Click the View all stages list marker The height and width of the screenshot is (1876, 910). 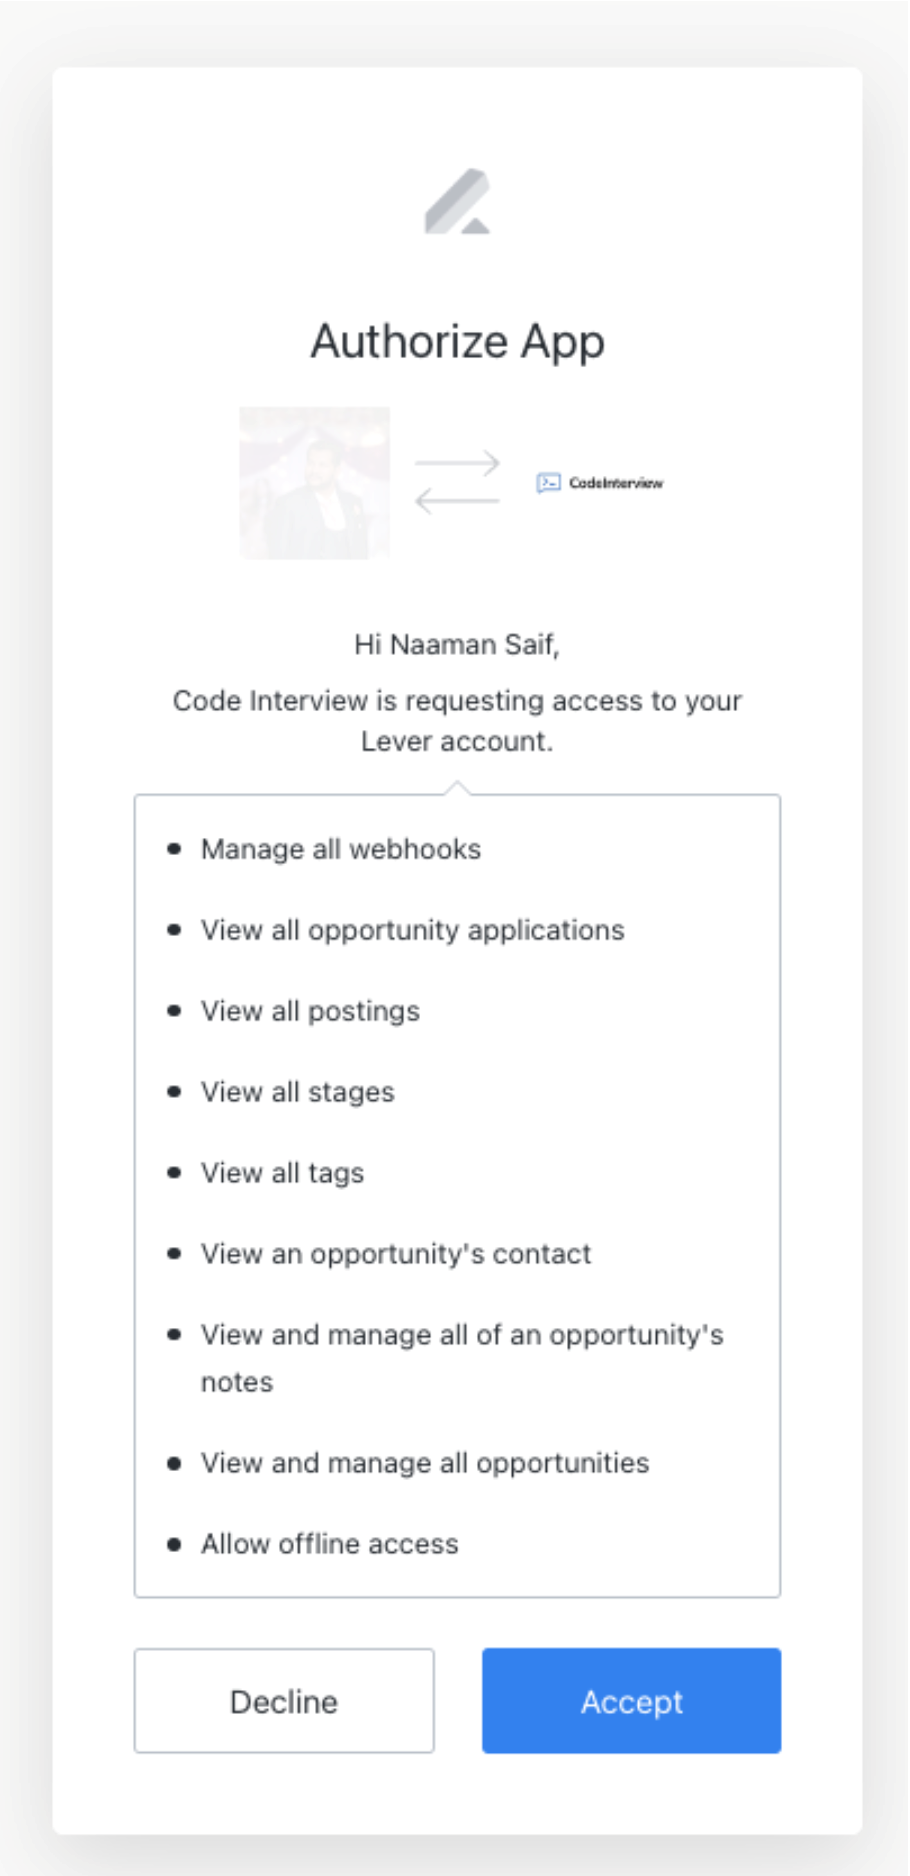[x=172, y=1092]
